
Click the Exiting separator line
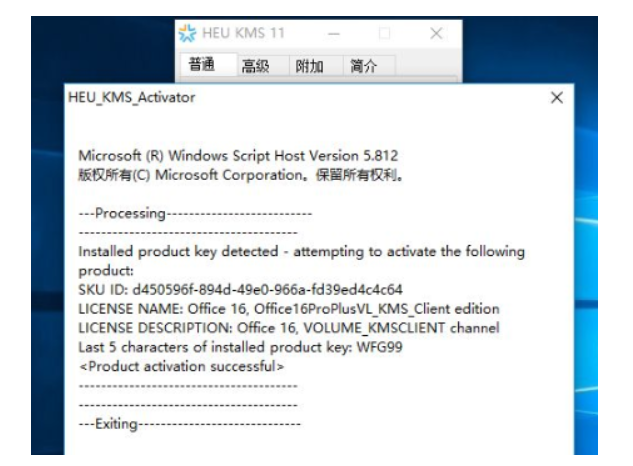tap(189, 424)
